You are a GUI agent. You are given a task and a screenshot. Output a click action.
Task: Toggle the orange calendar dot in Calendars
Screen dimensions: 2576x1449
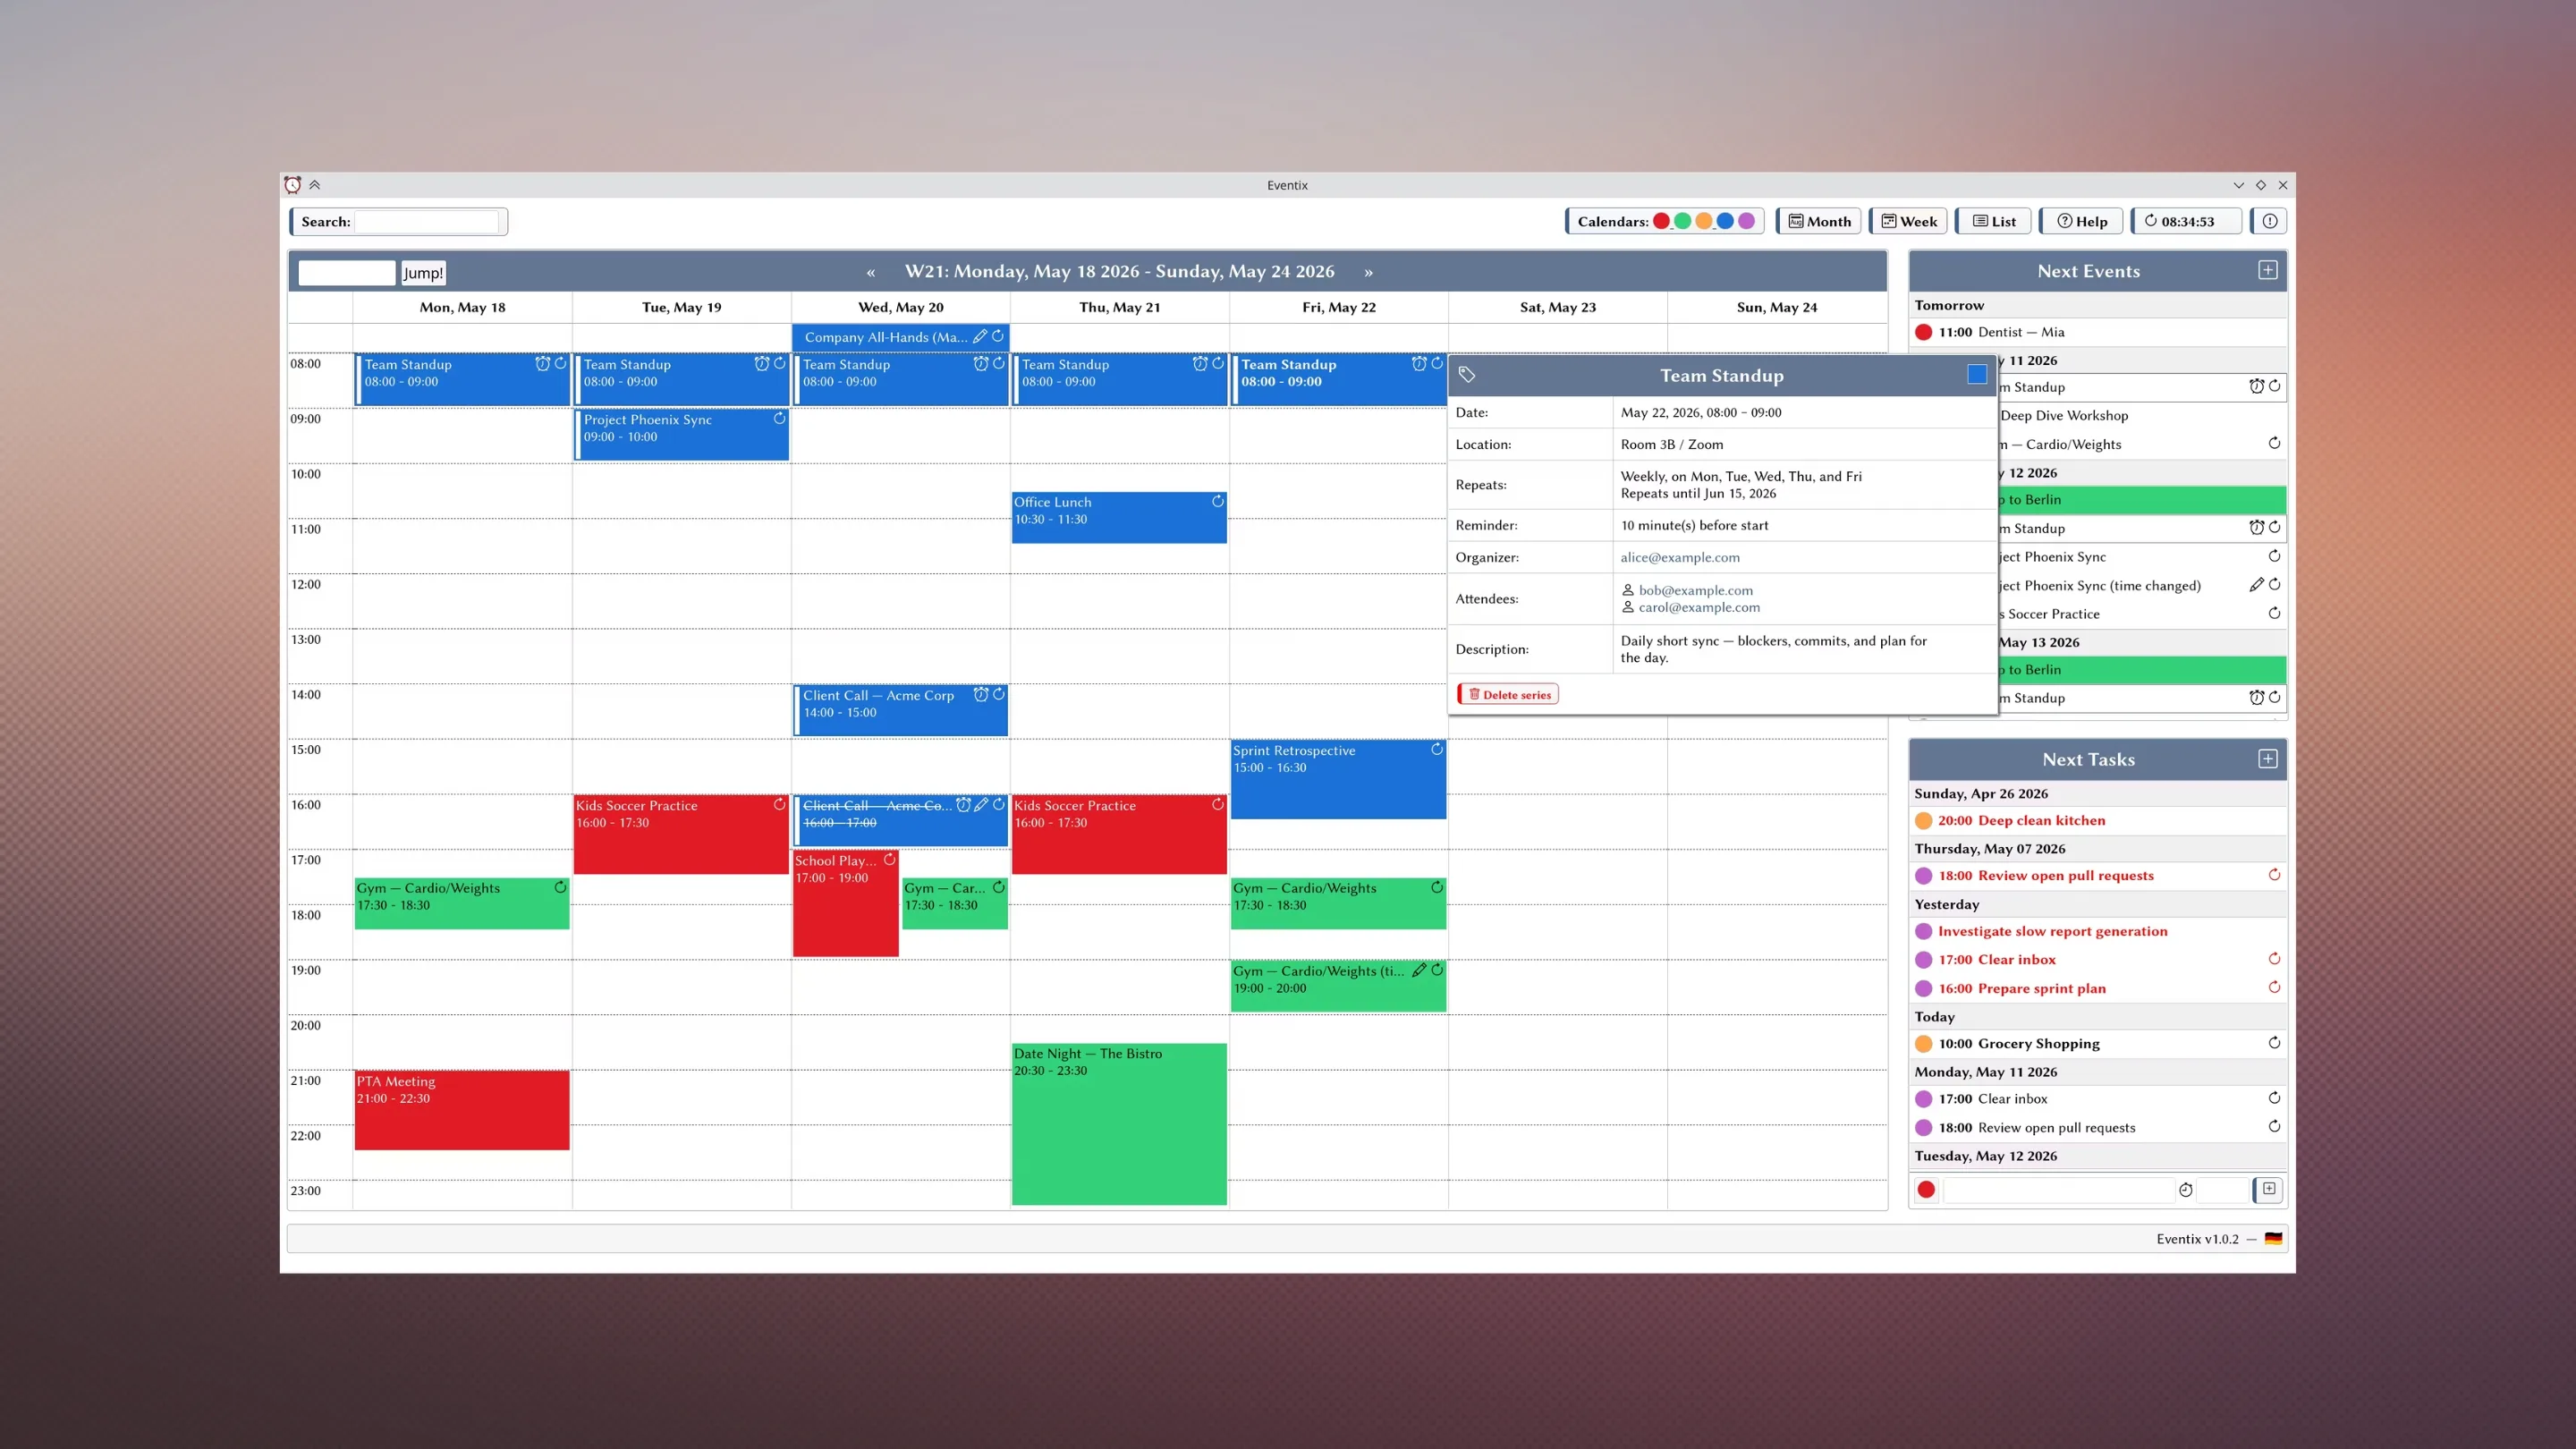tap(1704, 221)
